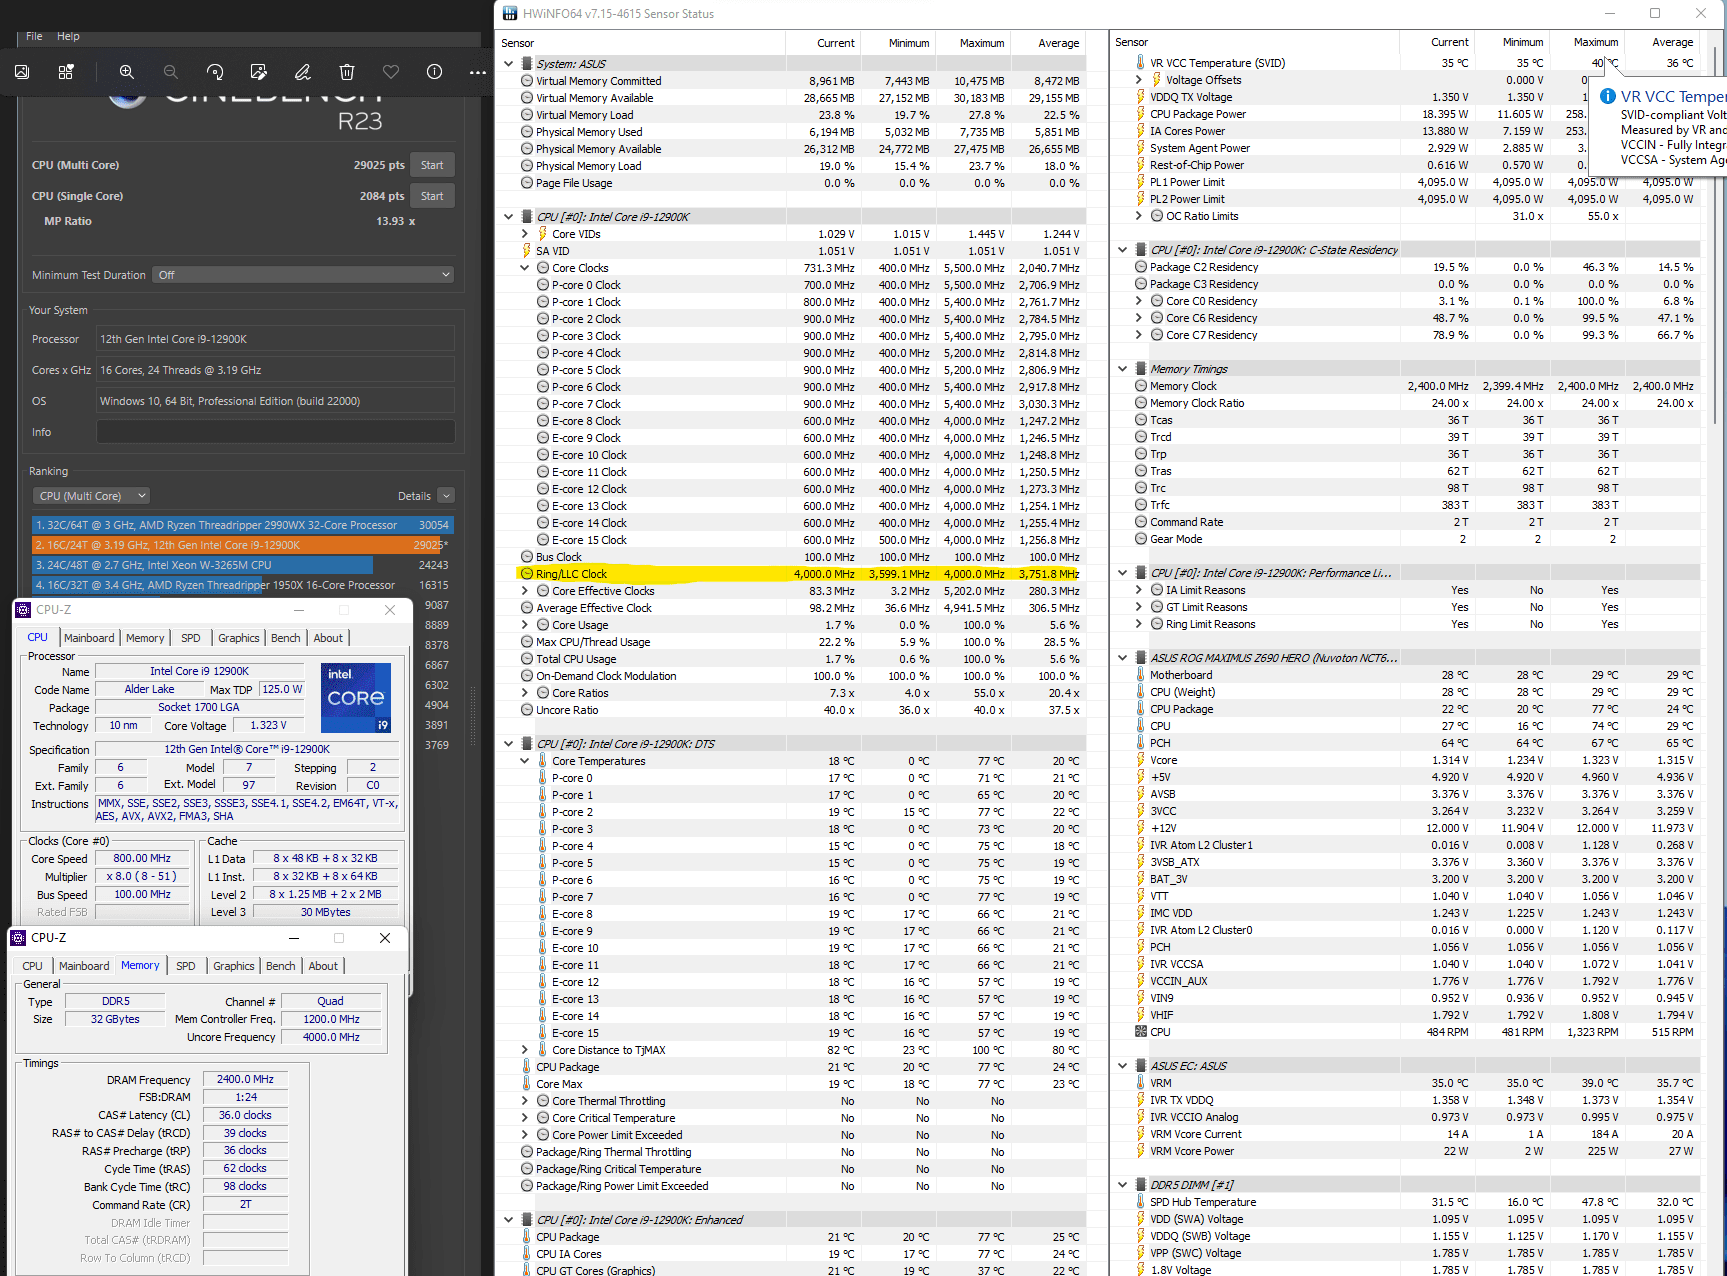Click the lightning icon beside Core VIDs

[543, 234]
